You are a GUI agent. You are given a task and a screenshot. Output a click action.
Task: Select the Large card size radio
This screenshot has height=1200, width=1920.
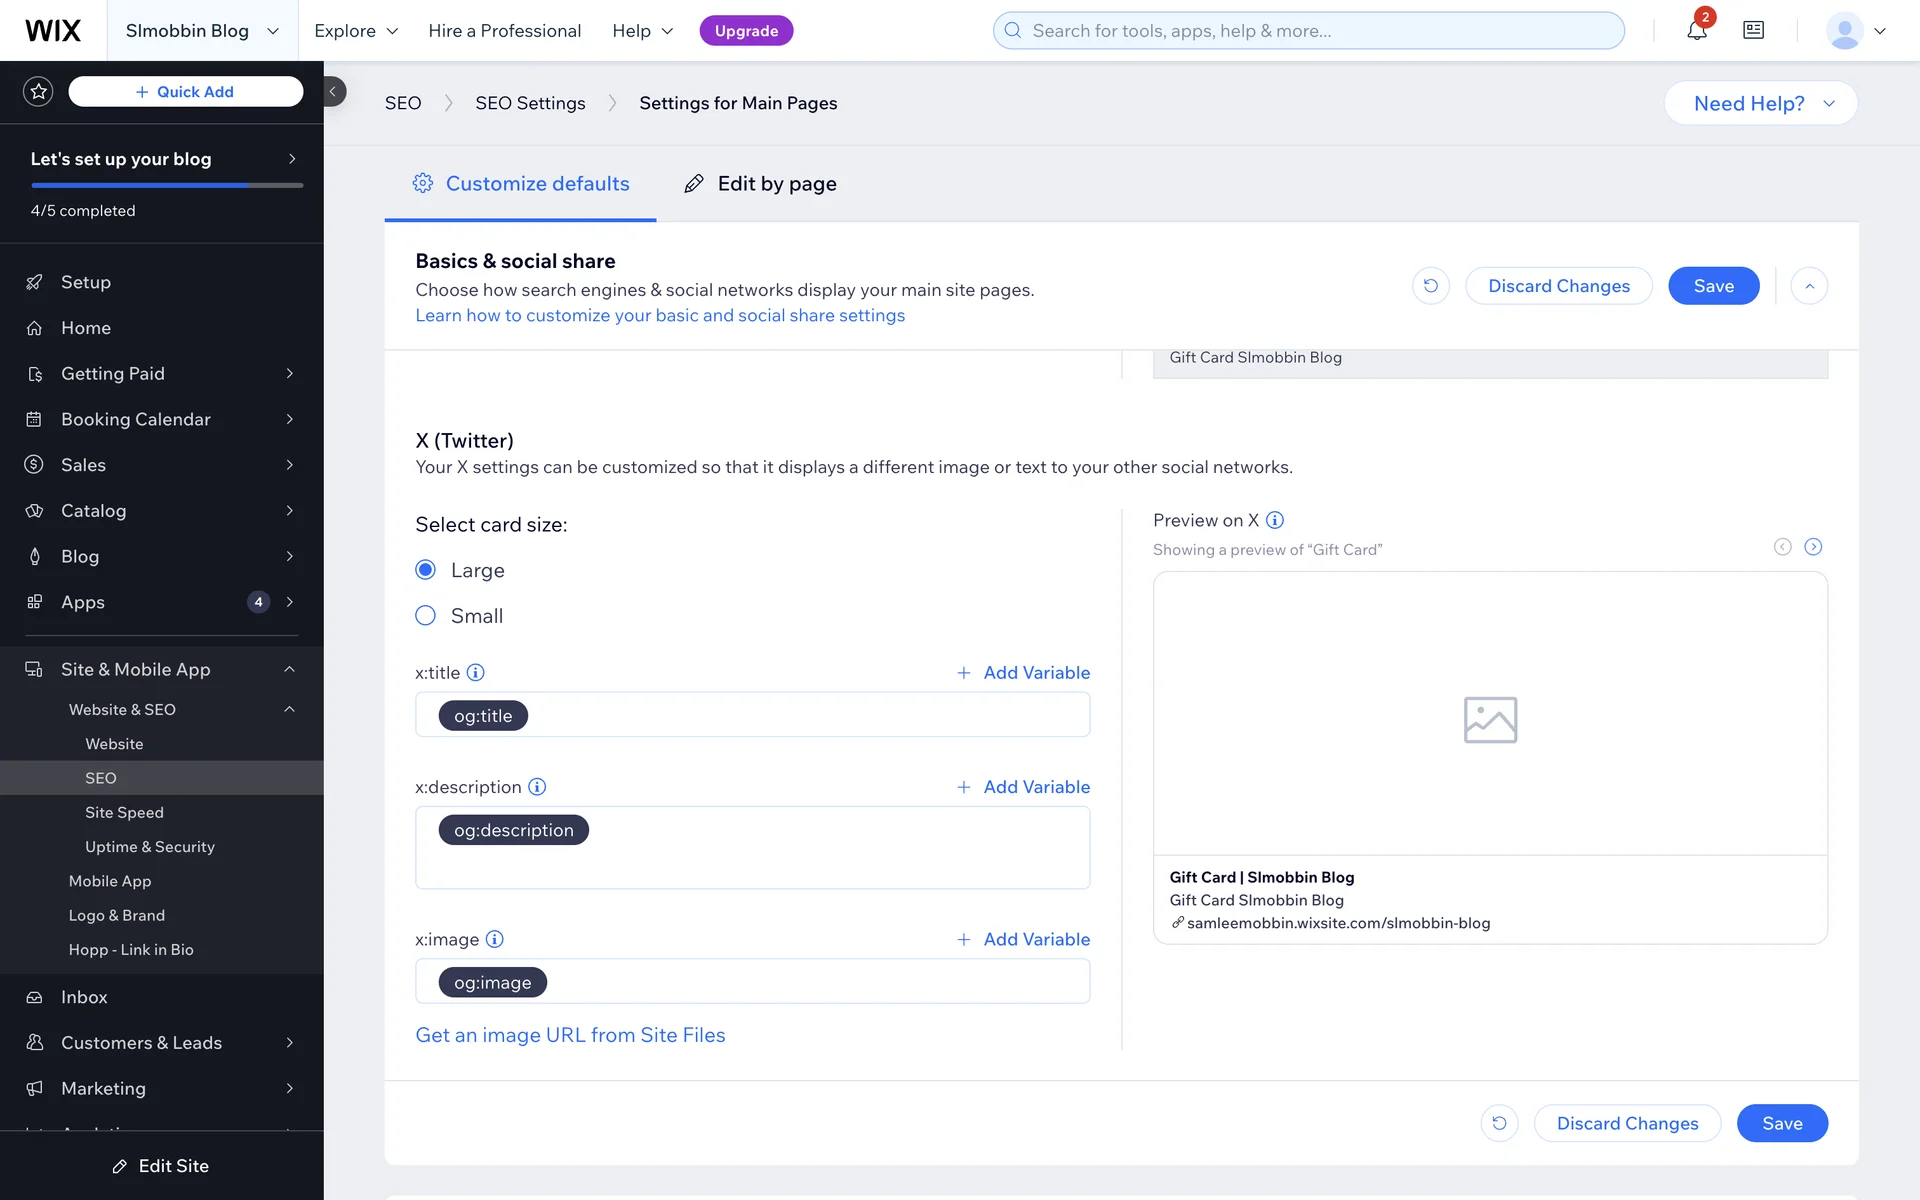pos(426,570)
